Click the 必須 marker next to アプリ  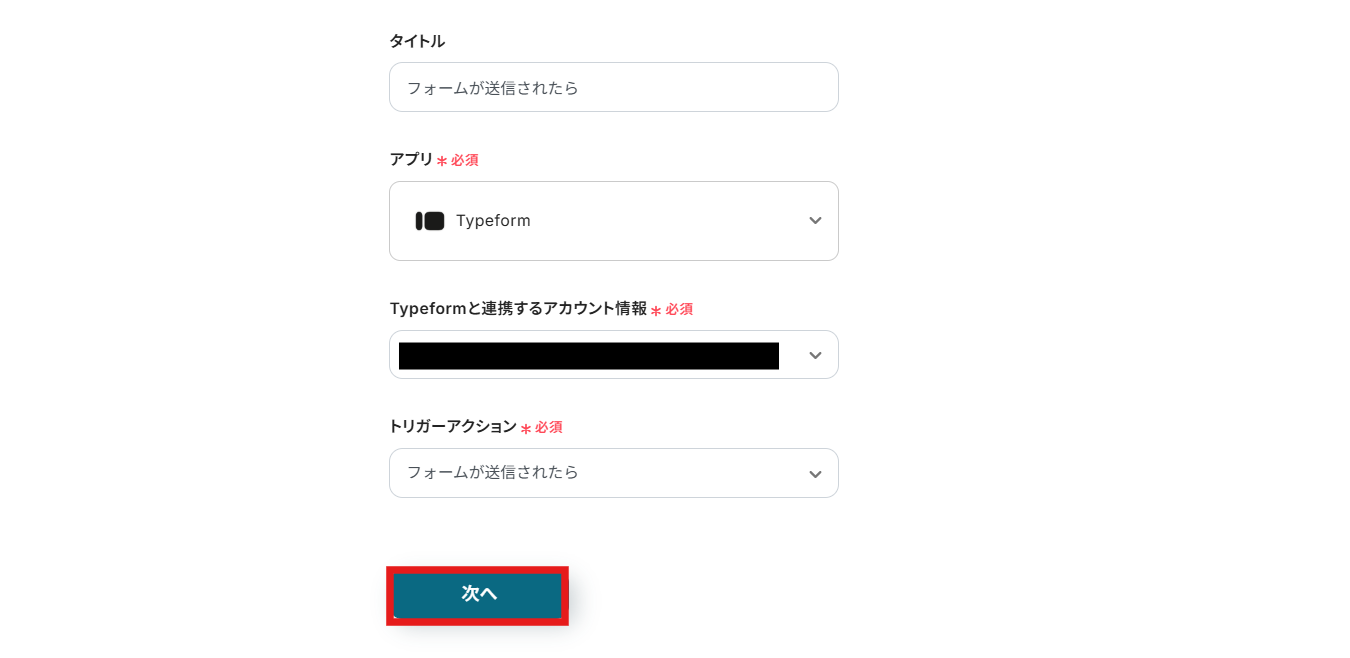pyautogui.click(x=465, y=160)
